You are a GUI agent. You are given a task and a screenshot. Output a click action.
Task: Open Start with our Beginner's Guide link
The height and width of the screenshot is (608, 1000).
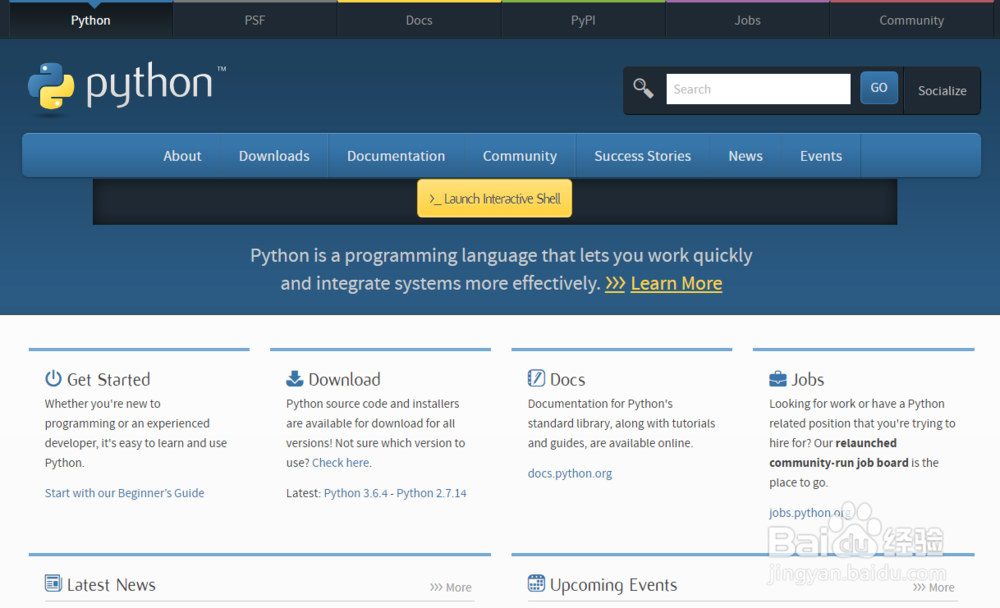pyautogui.click(x=124, y=493)
